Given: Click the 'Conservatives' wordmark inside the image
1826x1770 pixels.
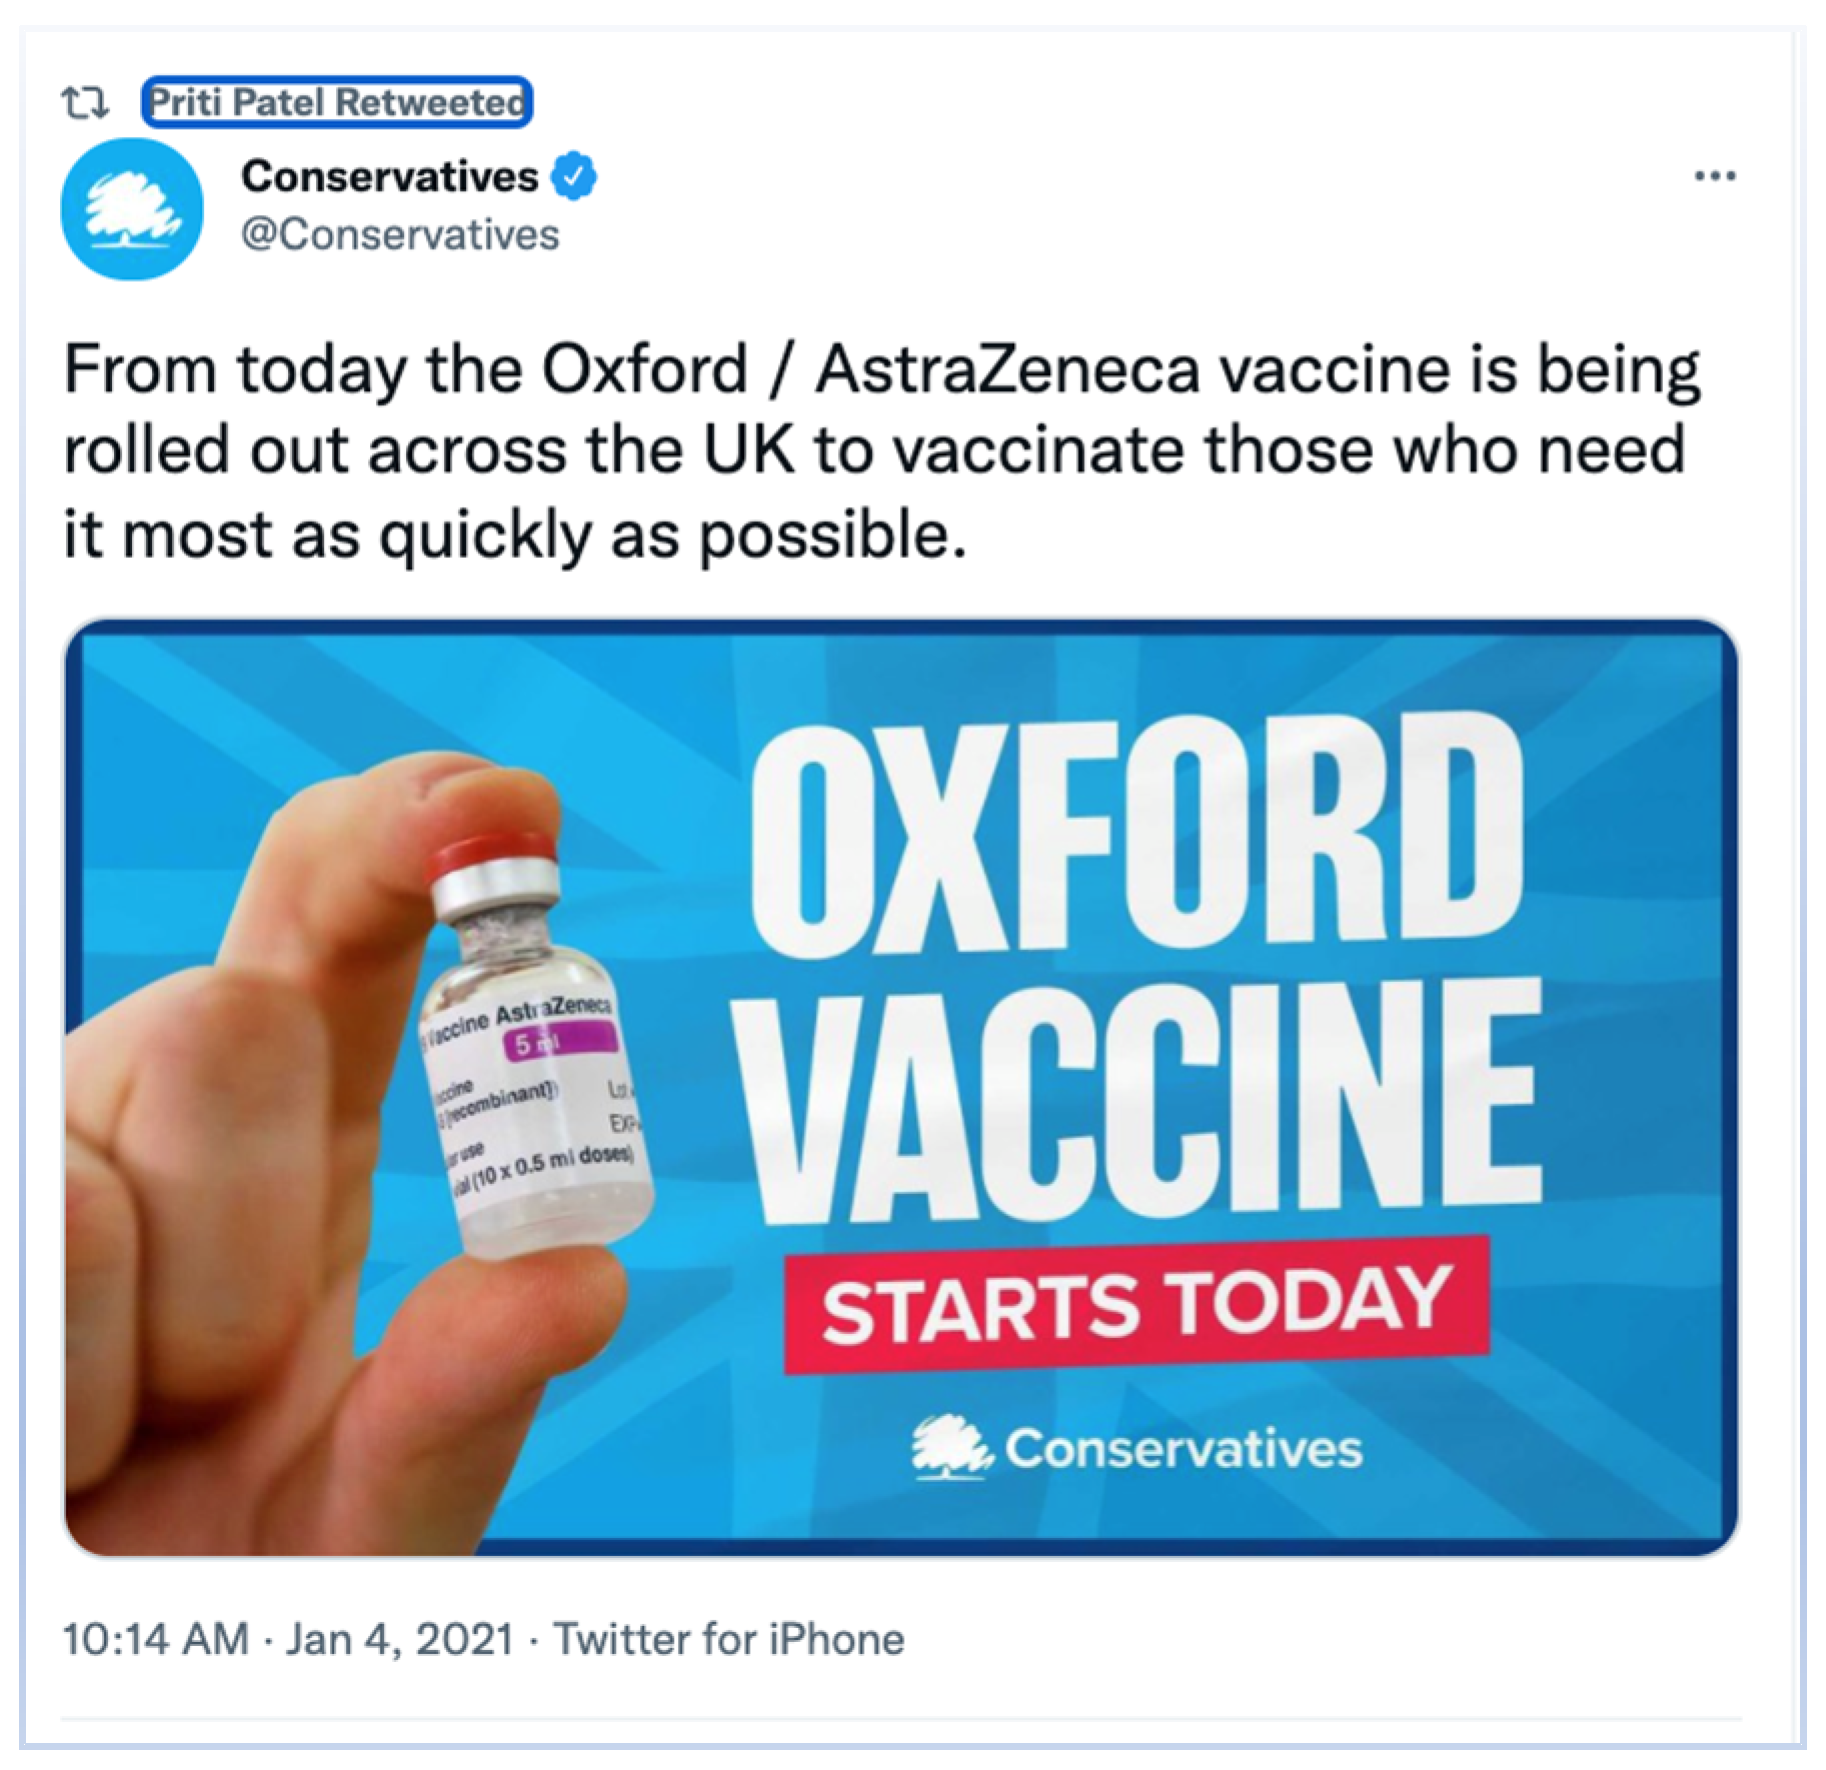Looking at the screenshot, I should [1183, 1449].
